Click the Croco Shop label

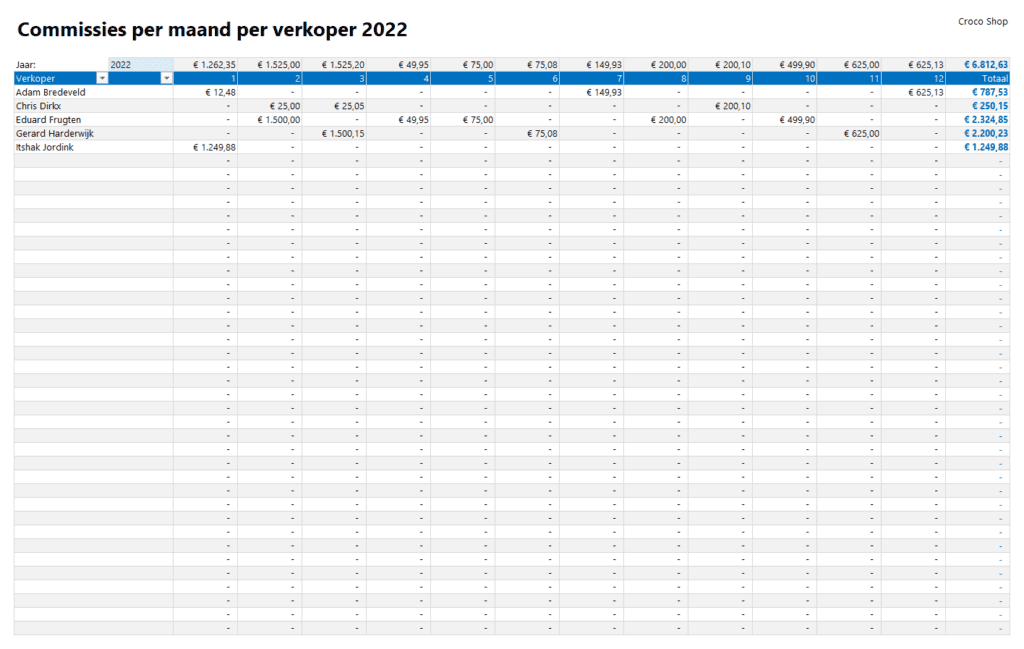982,21
